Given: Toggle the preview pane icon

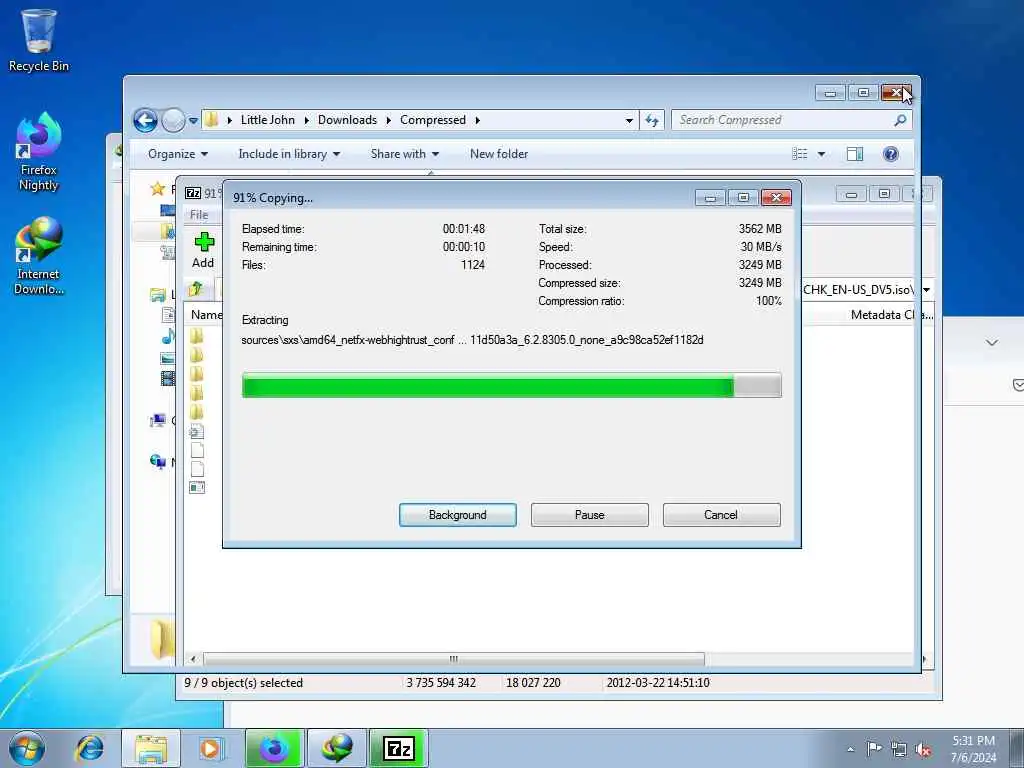Looking at the screenshot, I should click(x=855, y=154).
